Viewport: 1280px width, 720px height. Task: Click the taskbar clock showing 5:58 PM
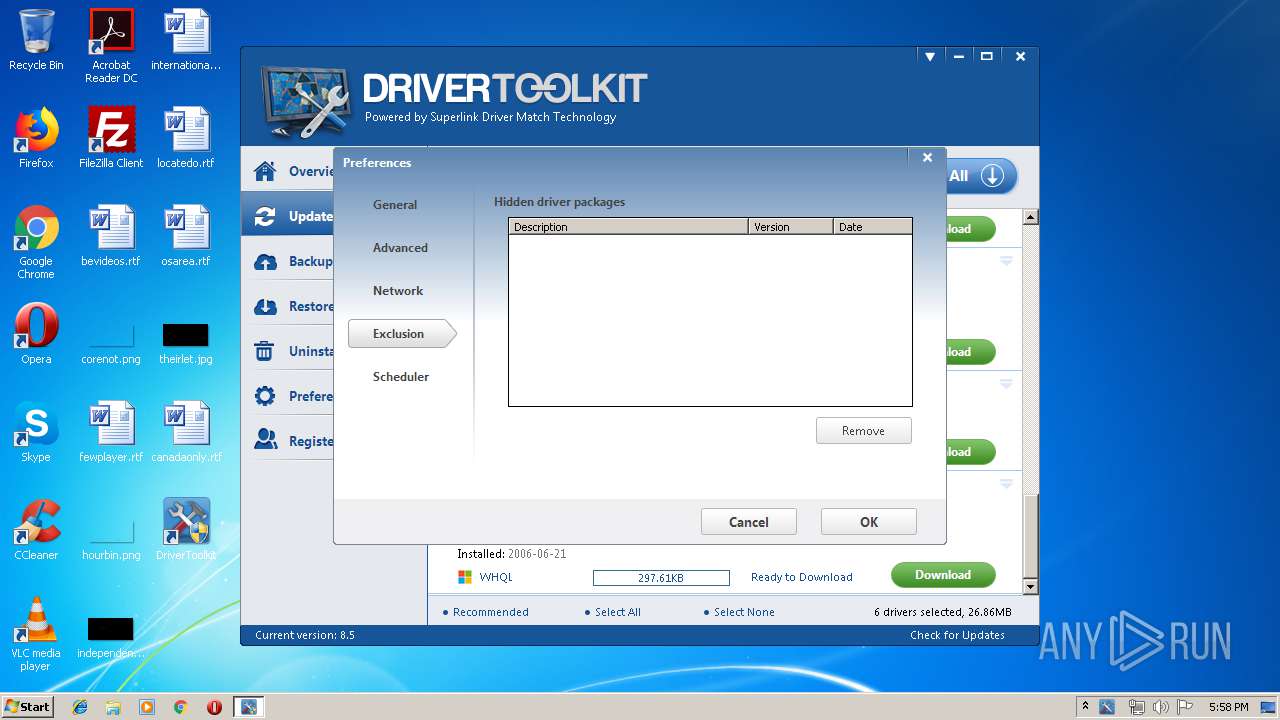click(1228, 707)
